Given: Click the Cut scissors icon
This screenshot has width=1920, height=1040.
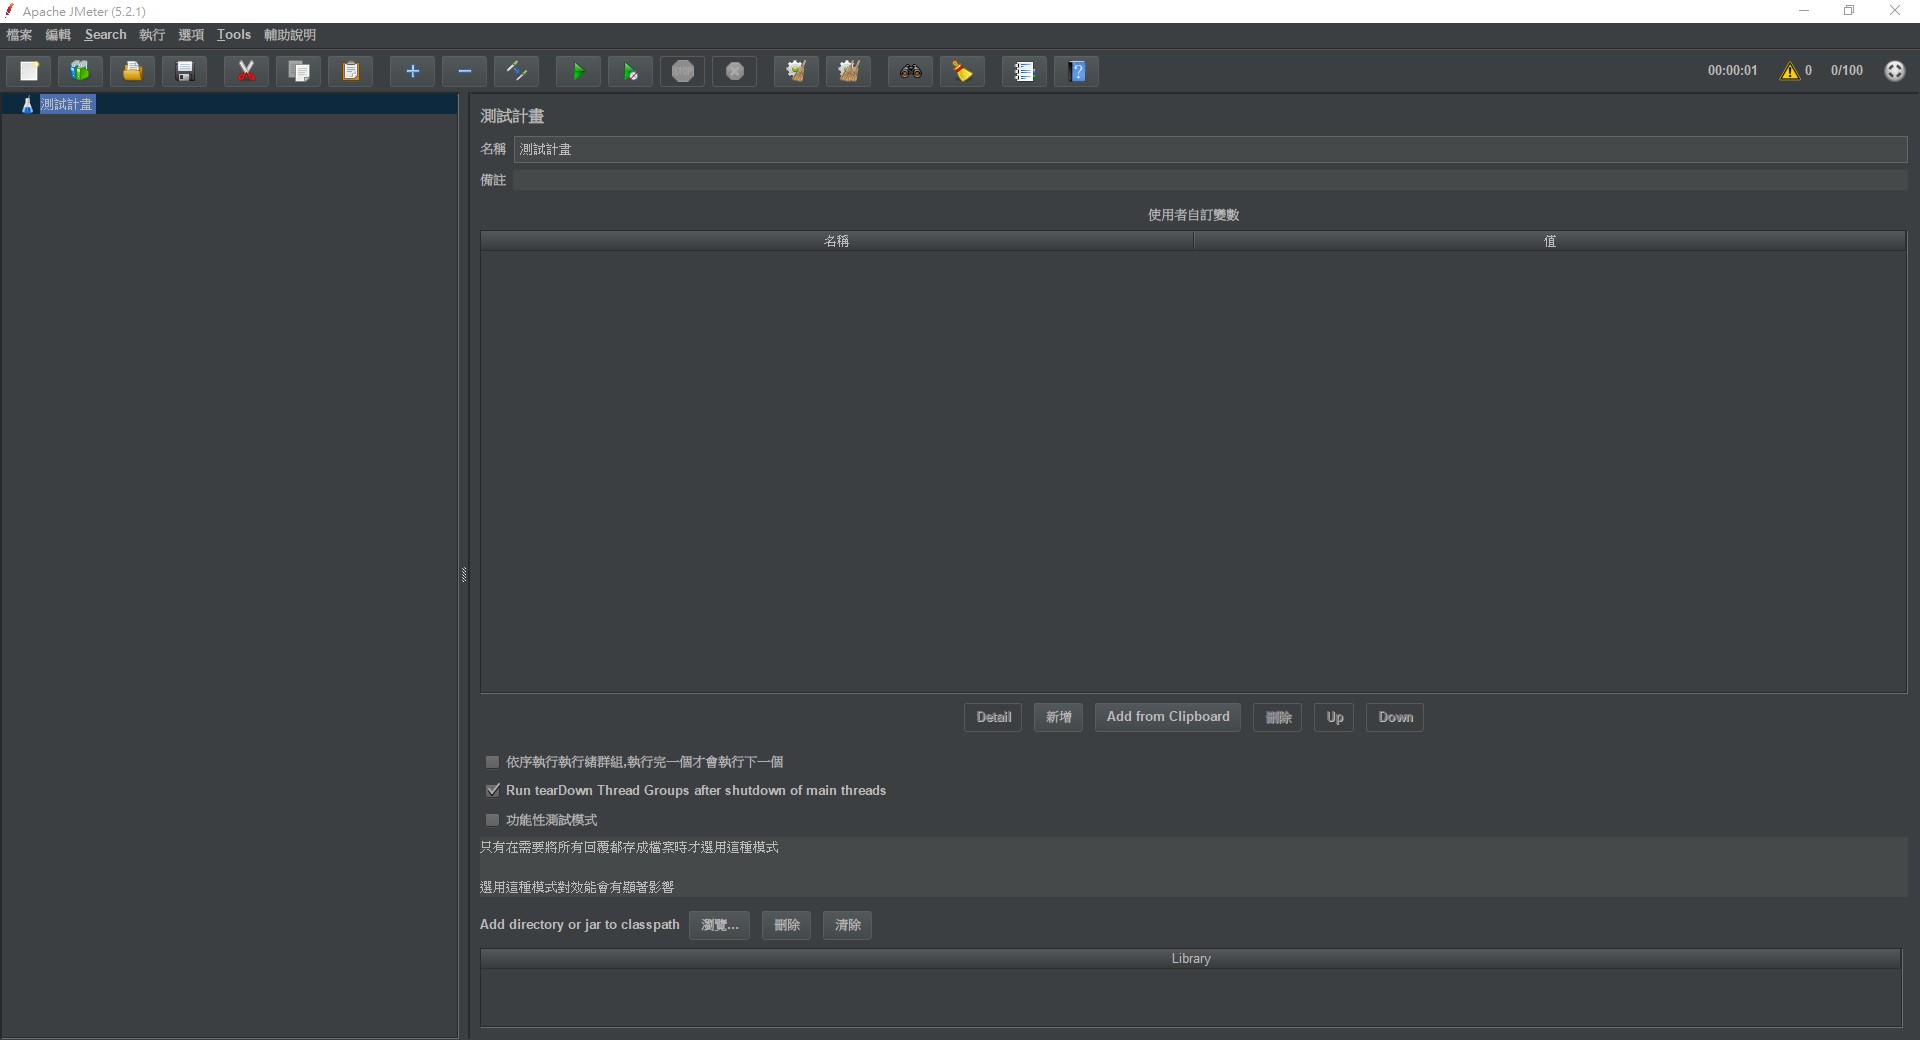Looking at the screenshot, I should [246, 71].
